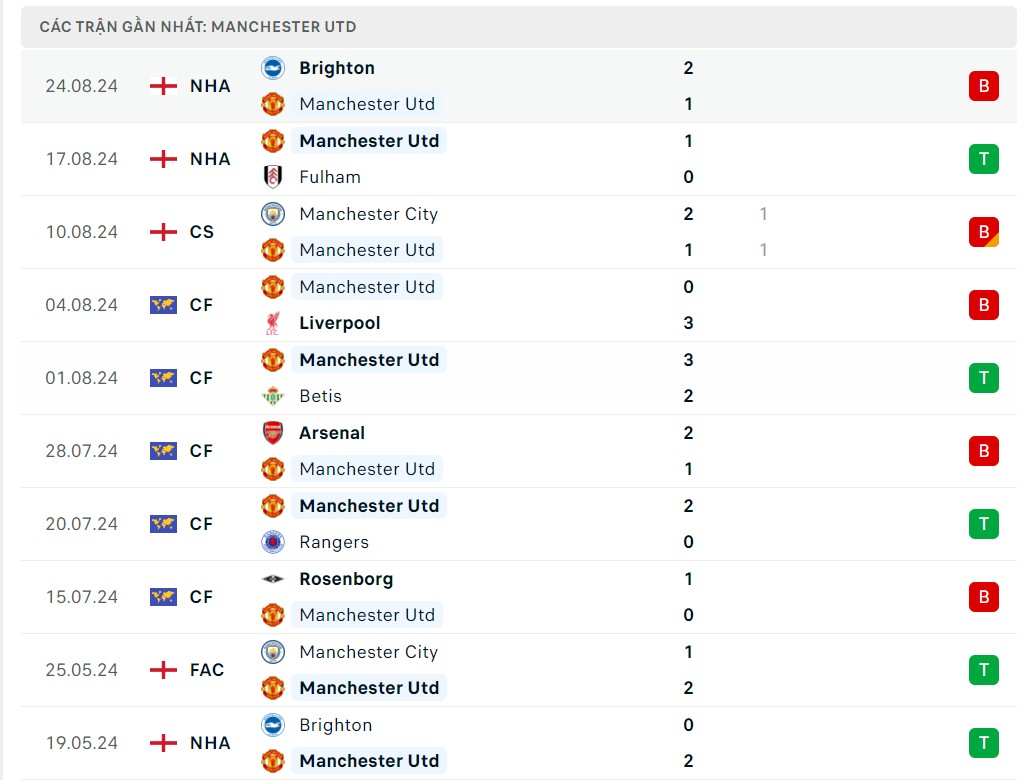Open the Arsenal team link
1031x780 pixels.
point(332,433)
